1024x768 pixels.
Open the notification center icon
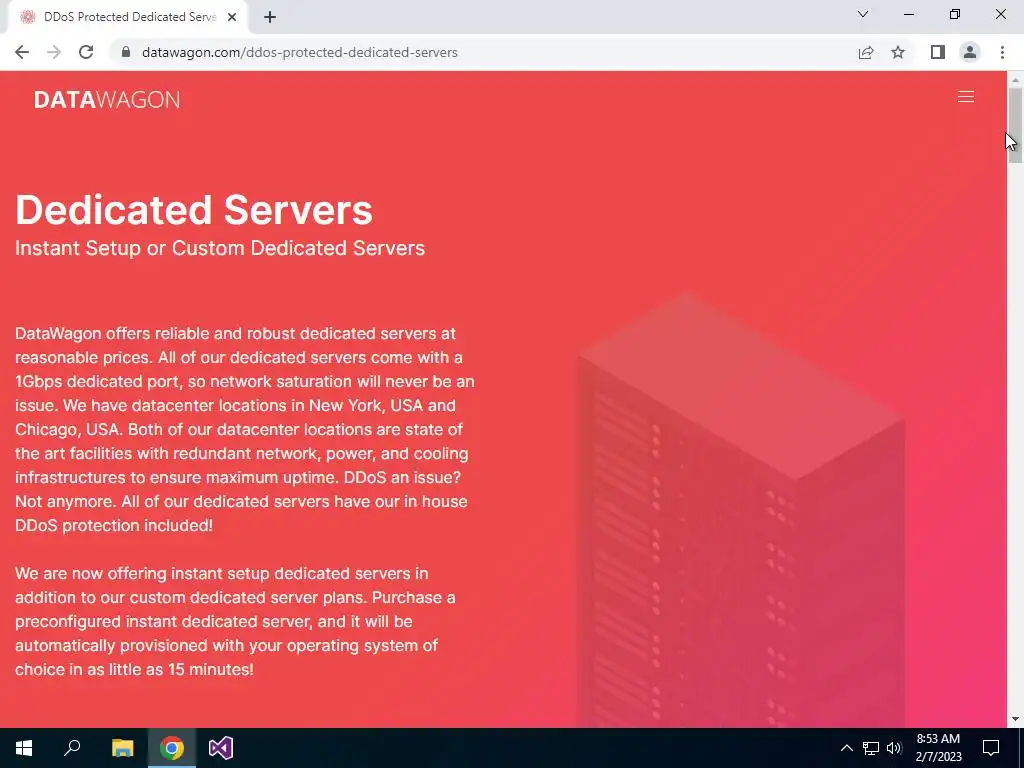[991, 748]
